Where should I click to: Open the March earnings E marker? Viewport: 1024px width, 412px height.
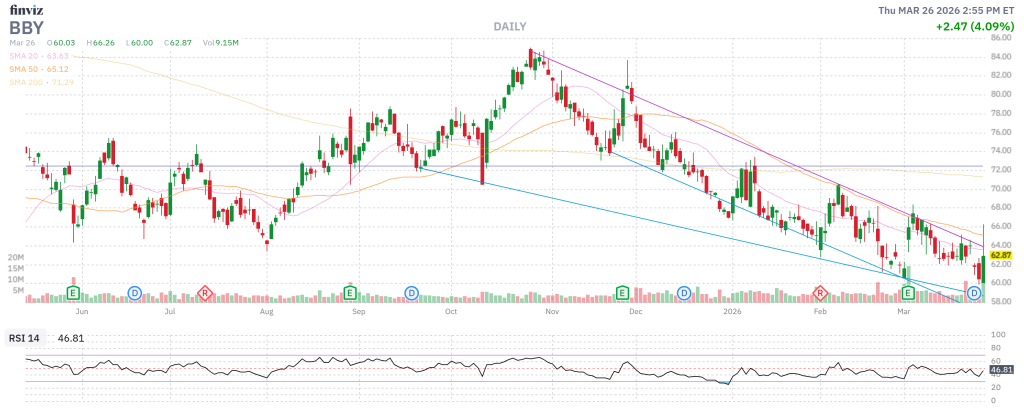click(908, 292)
